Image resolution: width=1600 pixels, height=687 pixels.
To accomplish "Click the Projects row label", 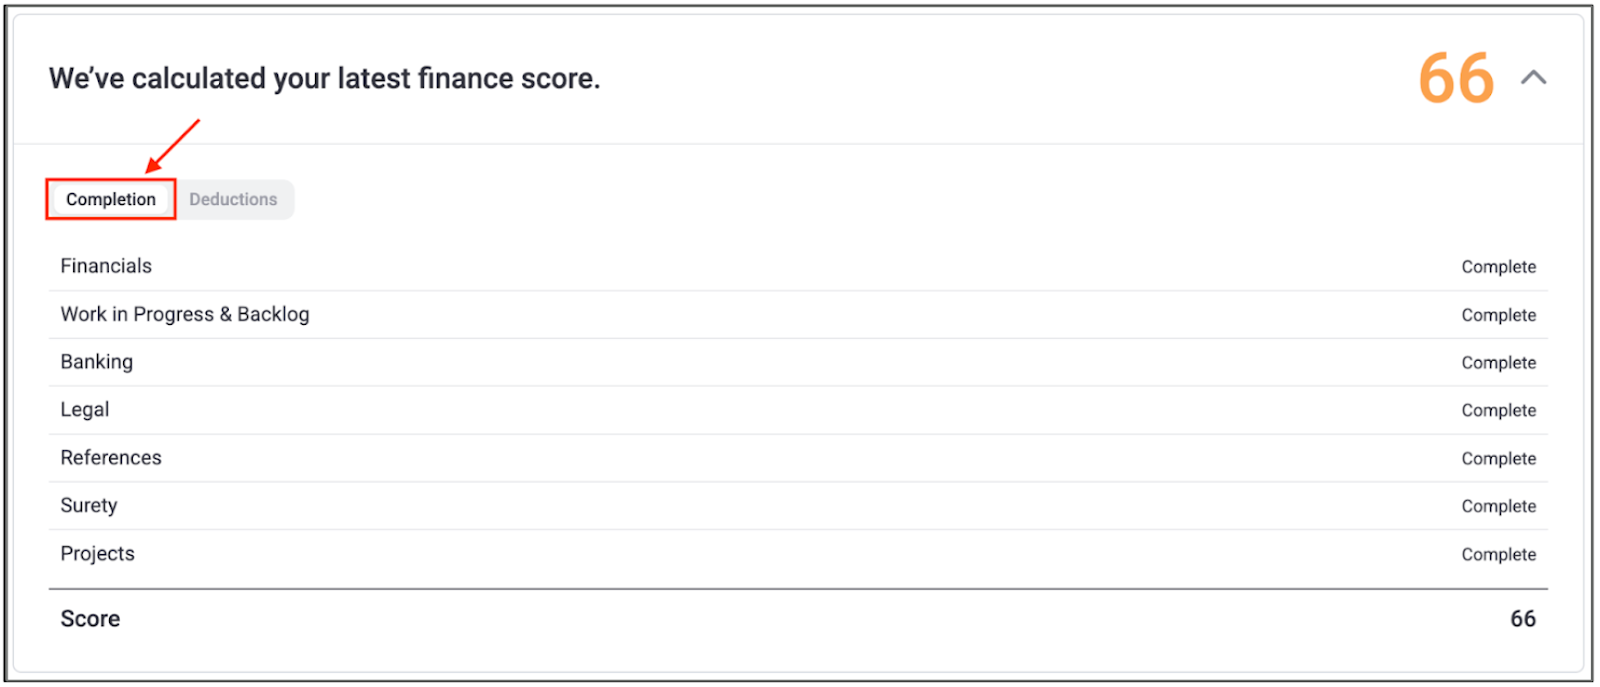I will (97, 554).
